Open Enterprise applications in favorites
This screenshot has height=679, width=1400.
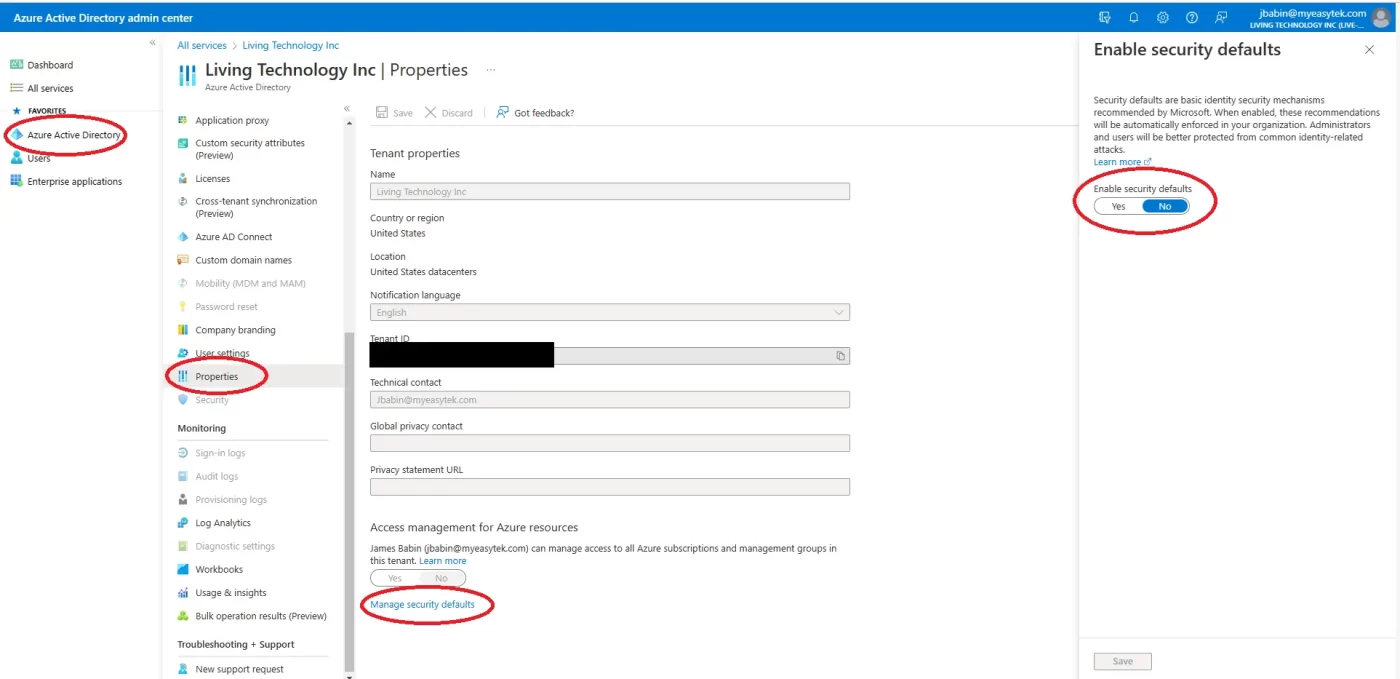point(75,181)
